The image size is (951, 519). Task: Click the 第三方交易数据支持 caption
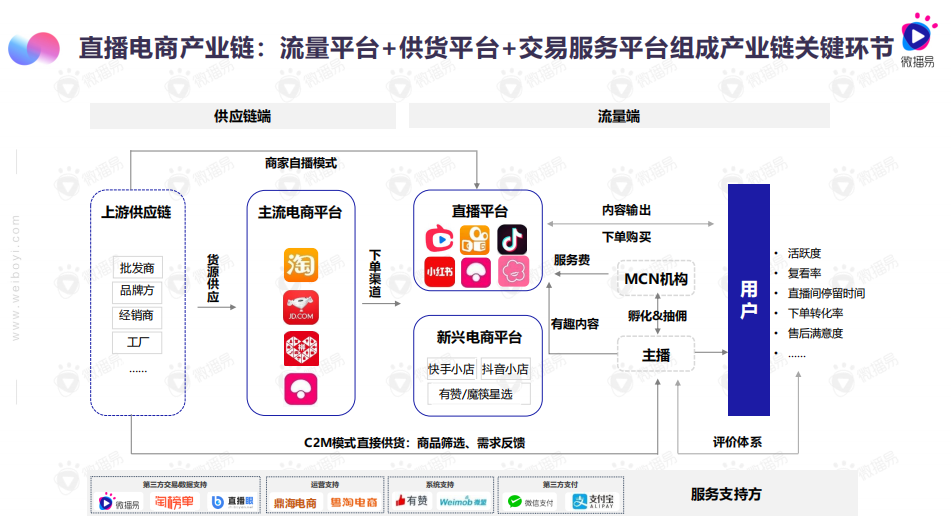[x=175, y=484]
